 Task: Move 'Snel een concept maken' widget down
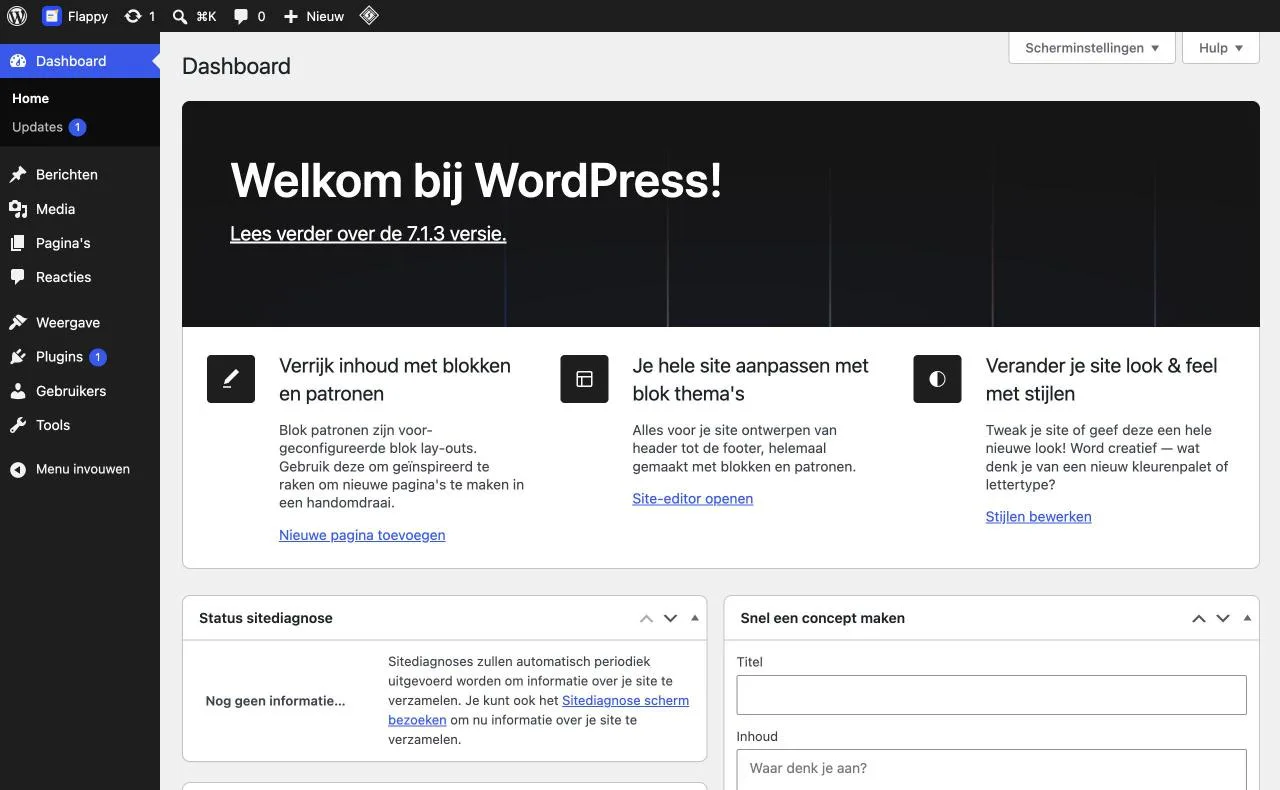1222,618
